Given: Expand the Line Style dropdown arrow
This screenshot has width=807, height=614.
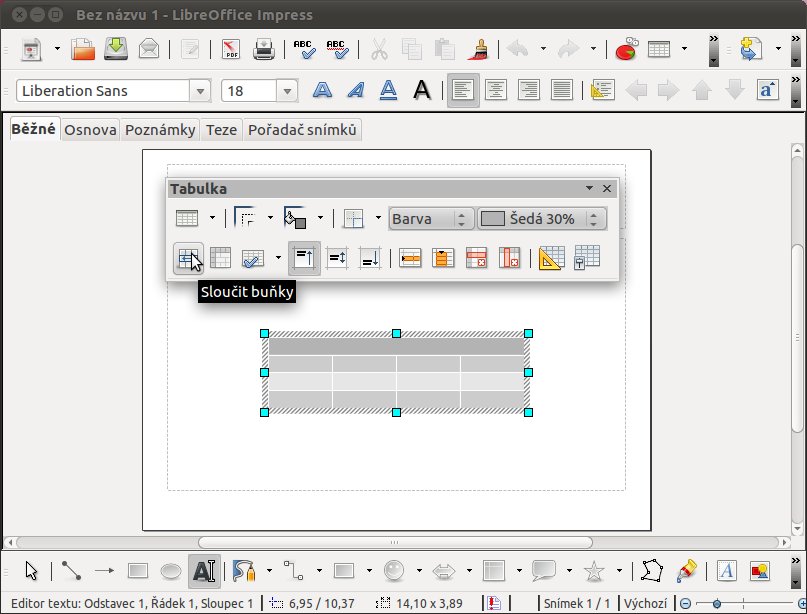Looking at the screenshot, I should (x=270, y=218).
